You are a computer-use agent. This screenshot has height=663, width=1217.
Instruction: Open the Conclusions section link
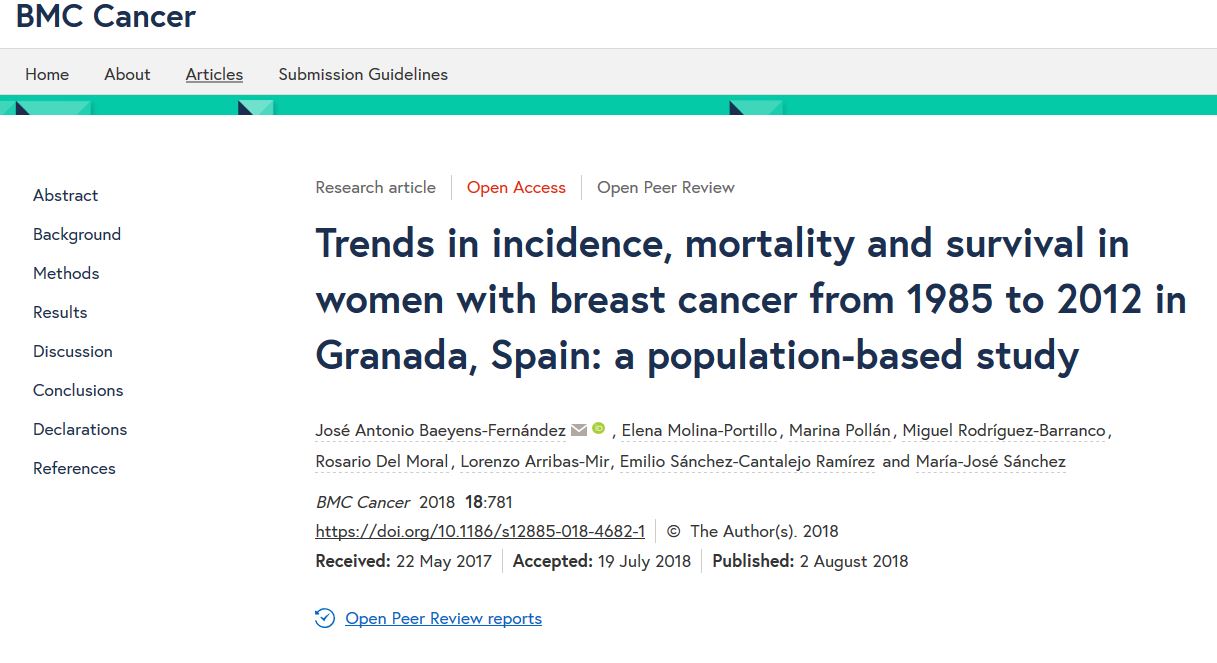pyautogui.click(x=78, y=390)
